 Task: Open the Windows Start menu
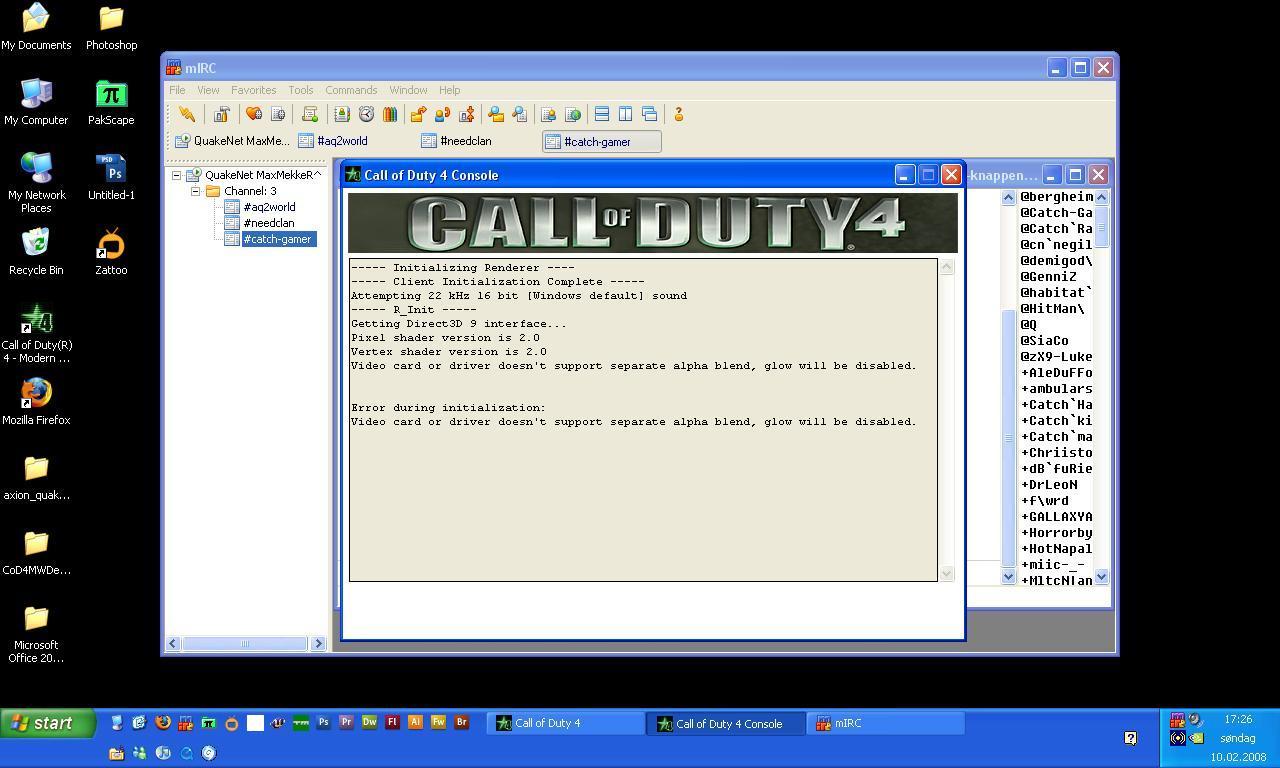click(x=48, y=723)
